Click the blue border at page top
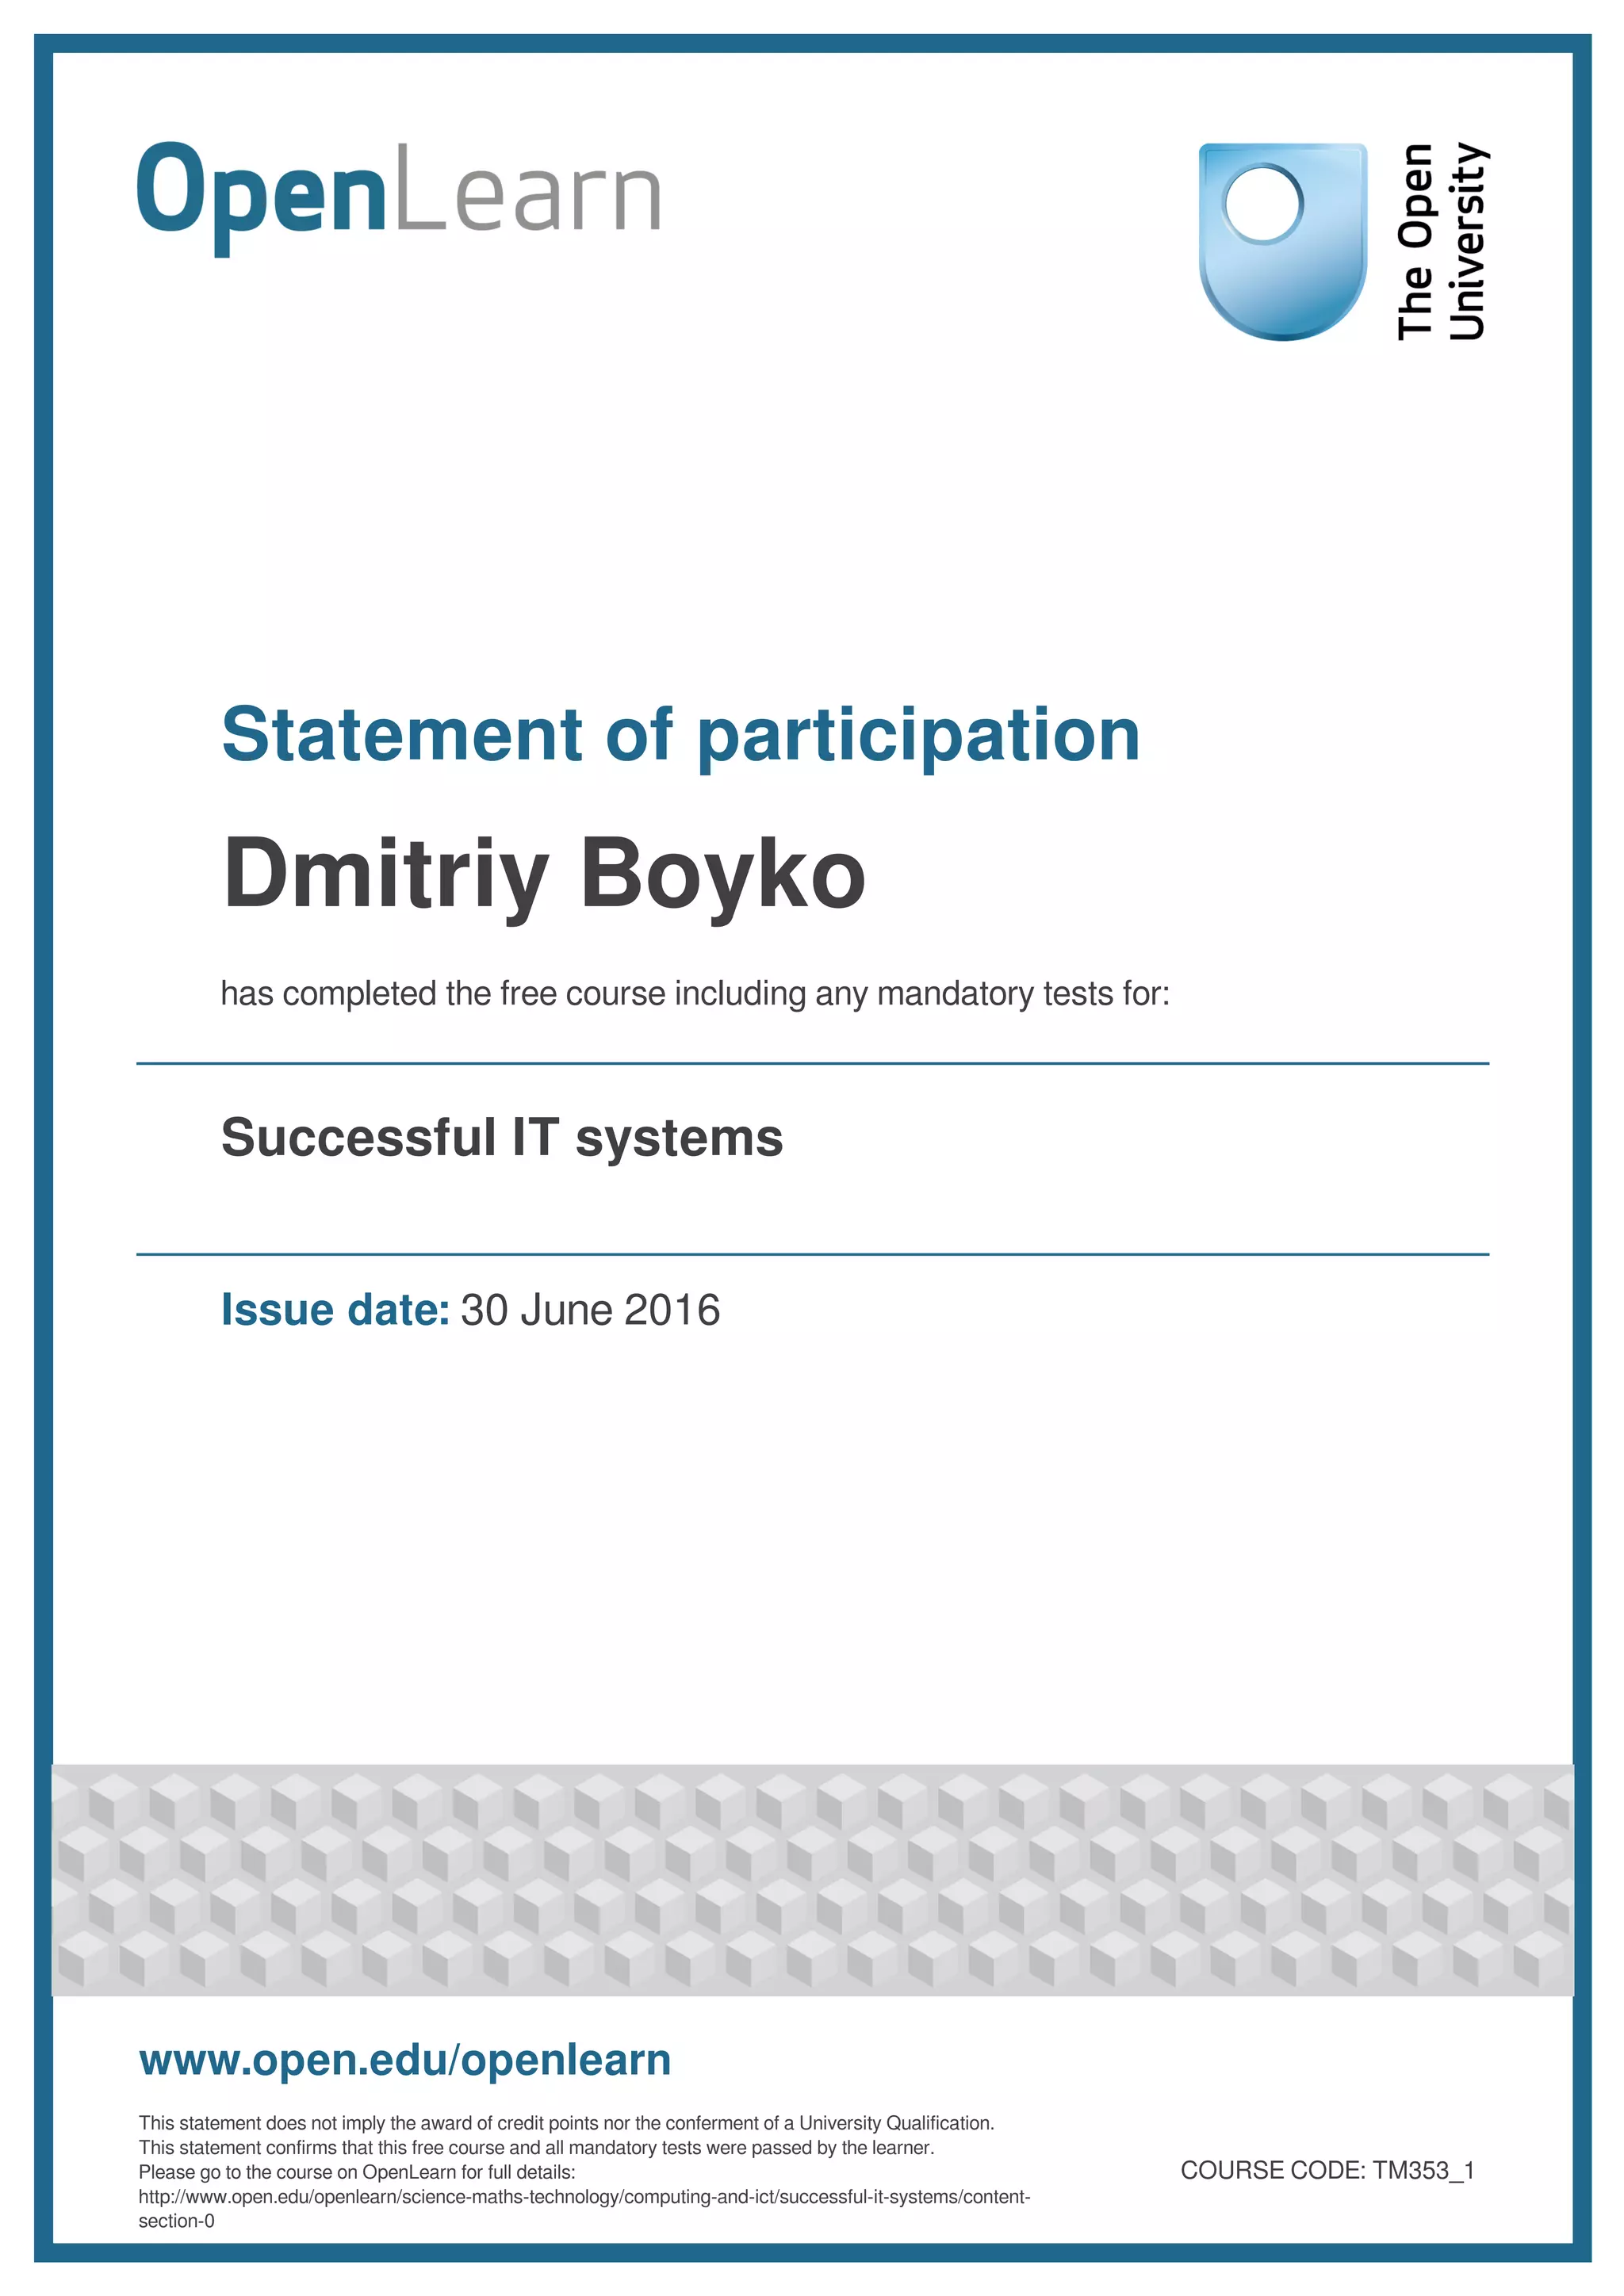 pos(812,43)
